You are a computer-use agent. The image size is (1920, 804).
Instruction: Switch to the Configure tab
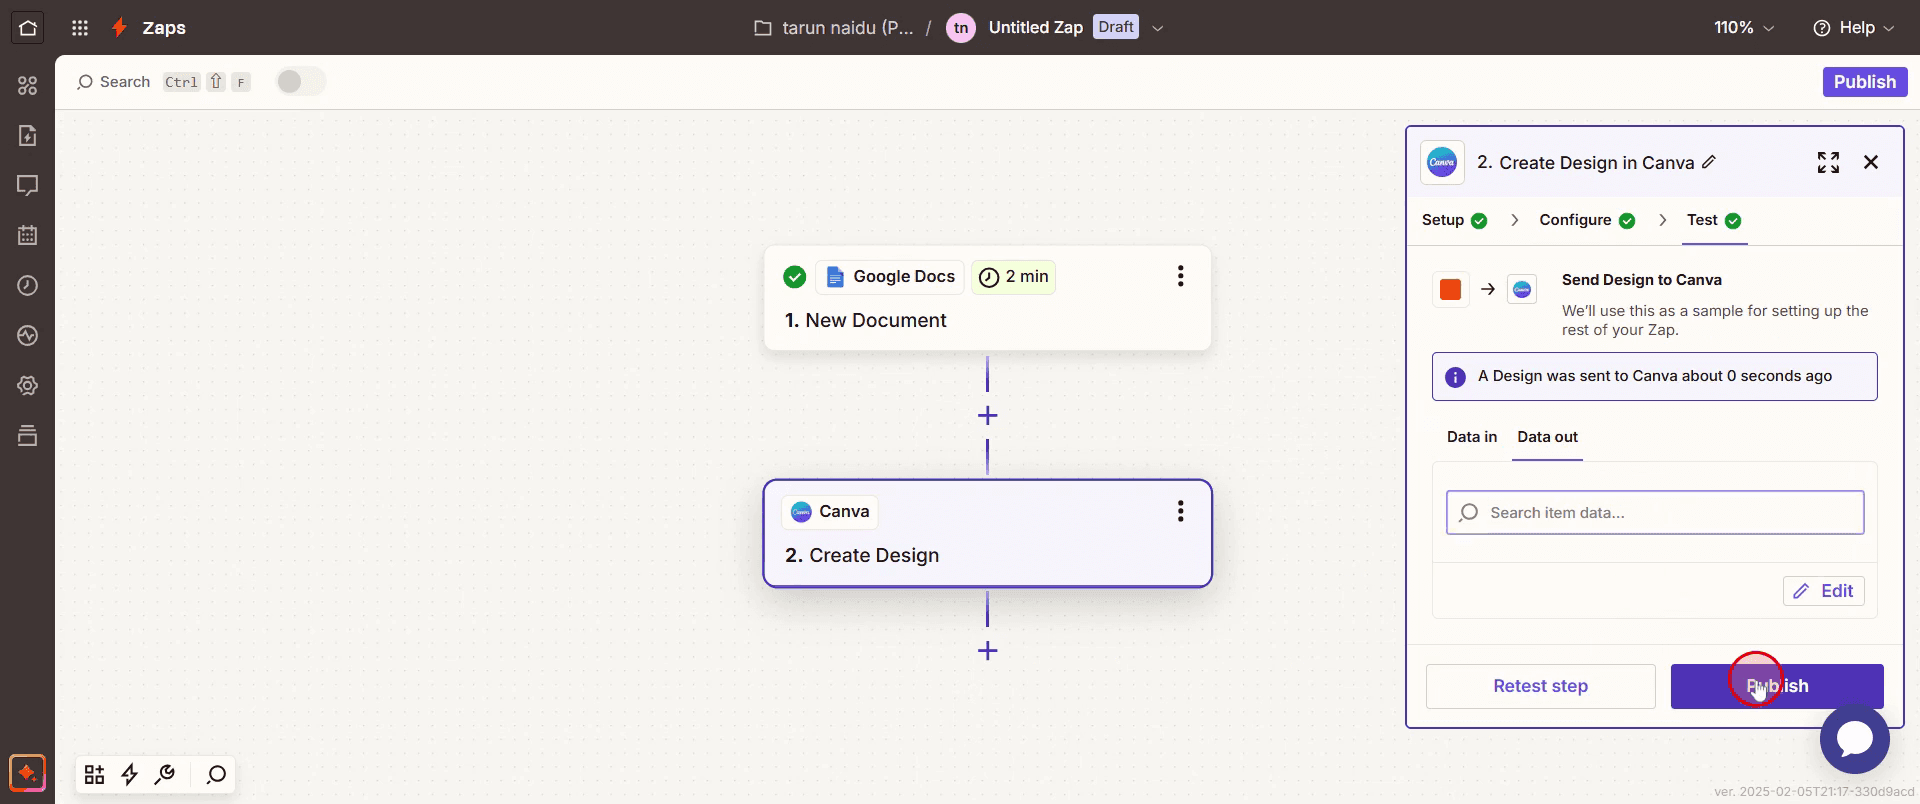coord(1587,220)
